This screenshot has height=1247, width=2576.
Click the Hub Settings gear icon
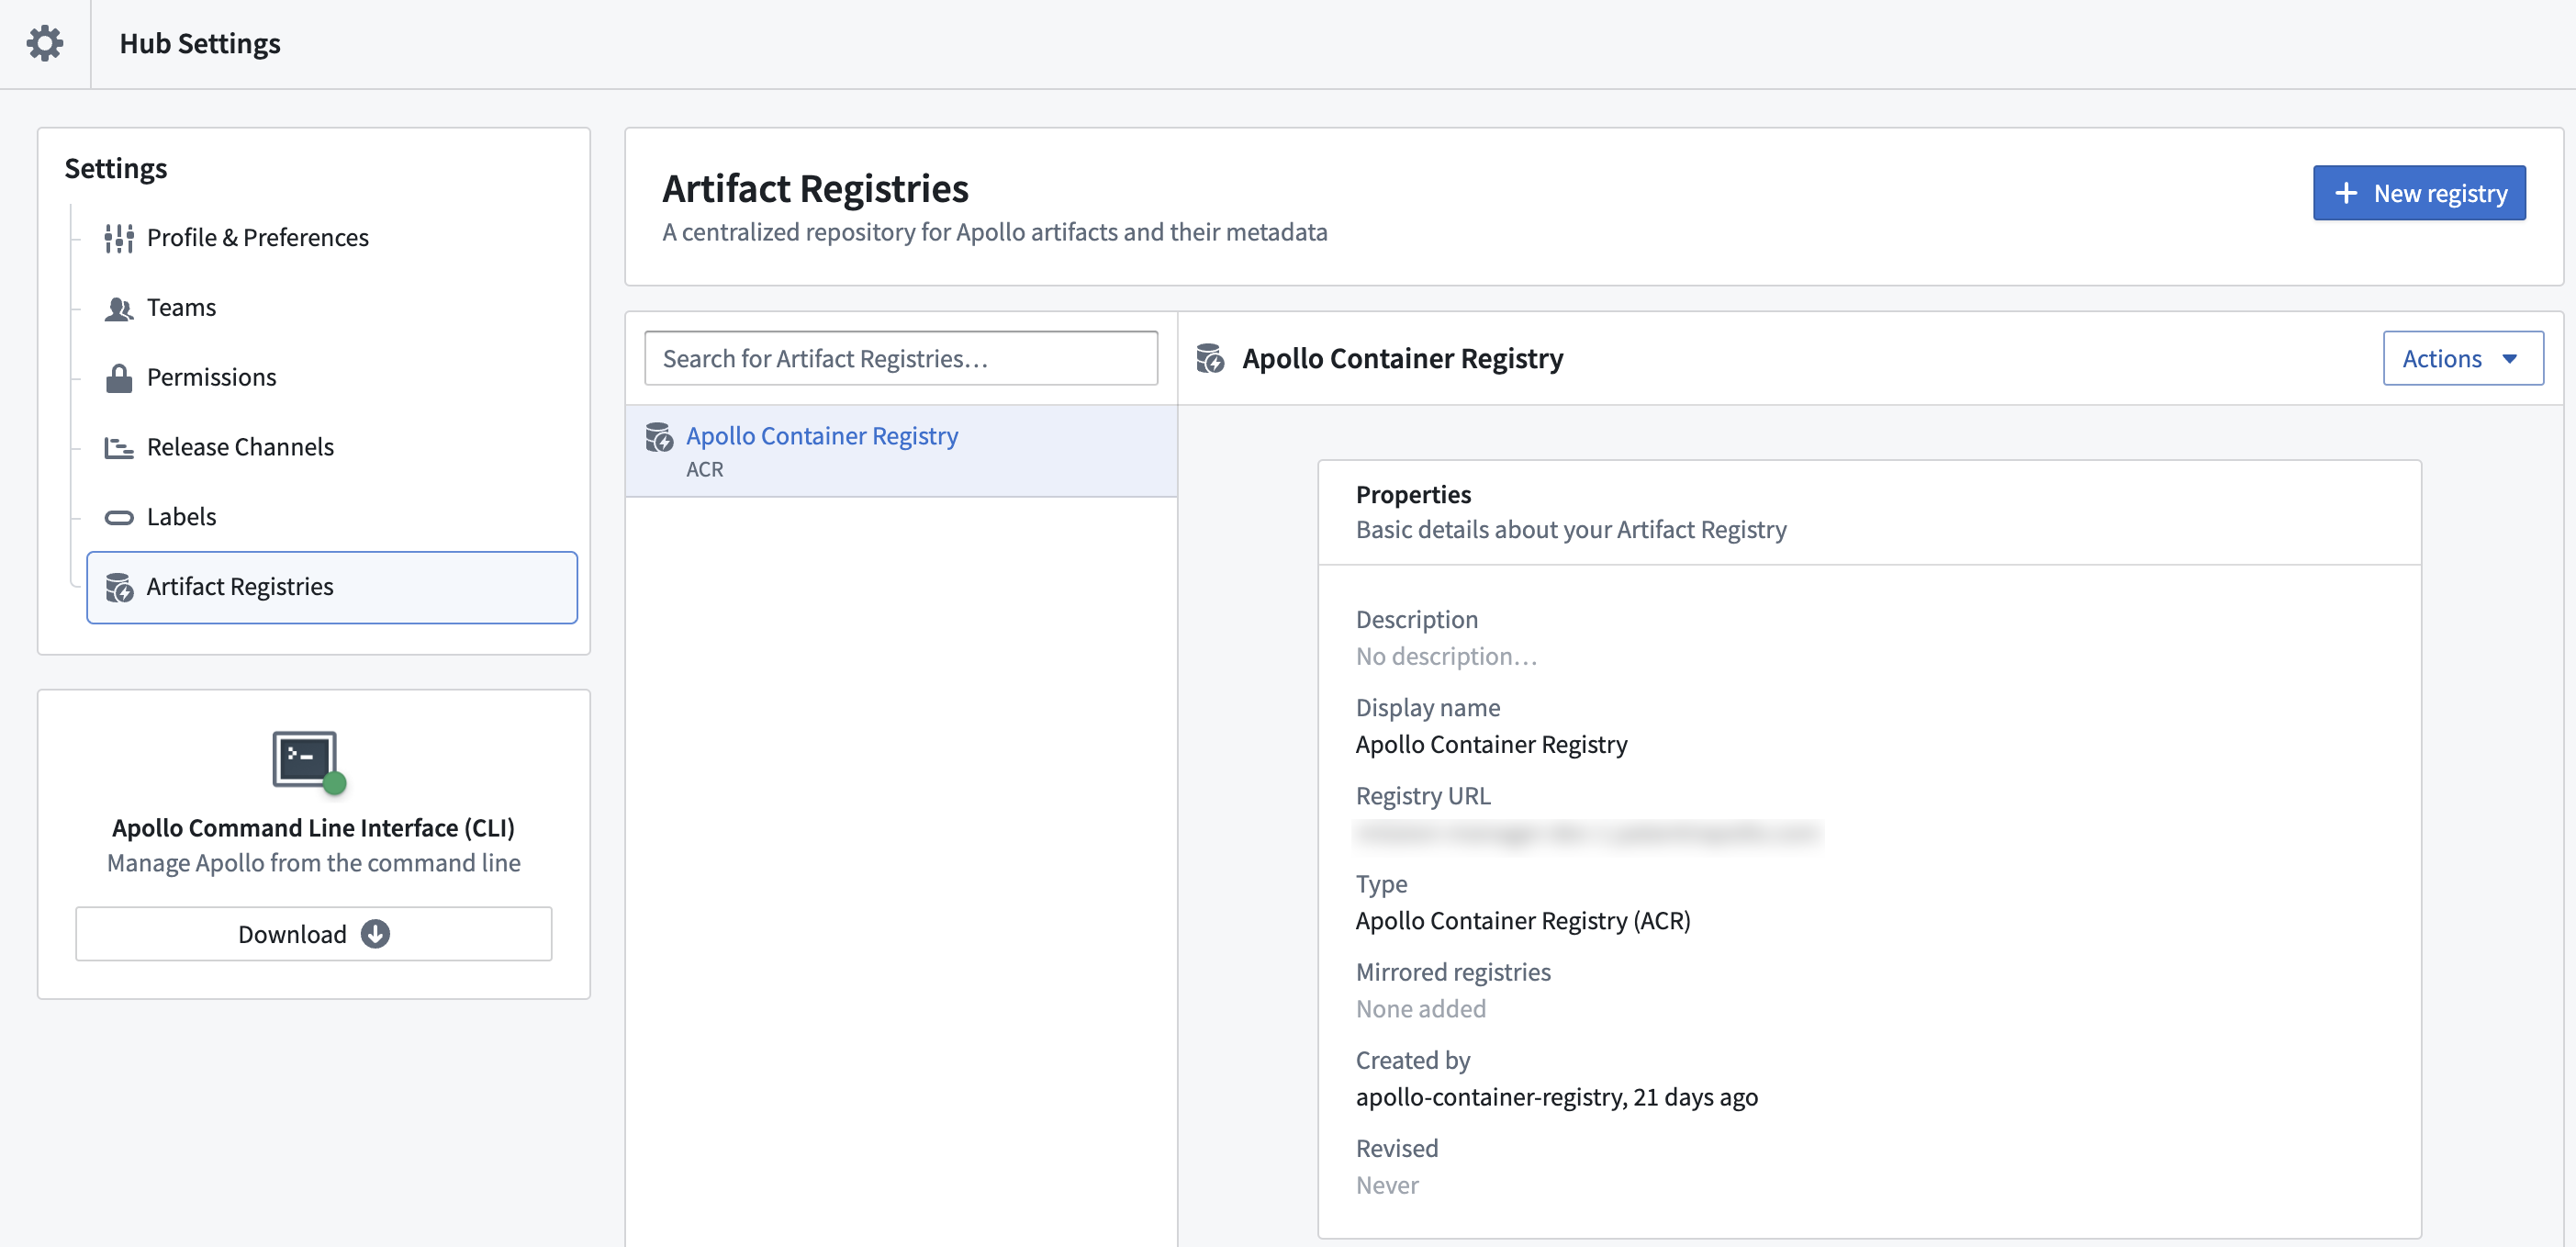point(45,44)
